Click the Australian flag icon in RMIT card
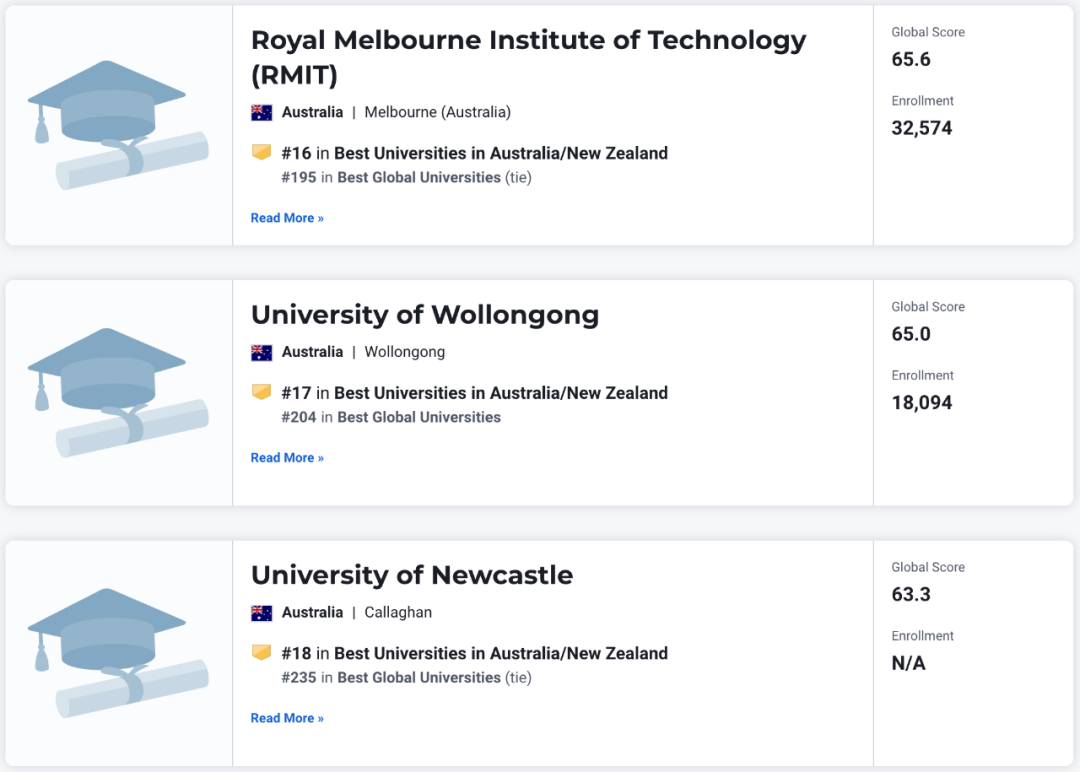The image size is (1080, 772). [x=262, y=112]
